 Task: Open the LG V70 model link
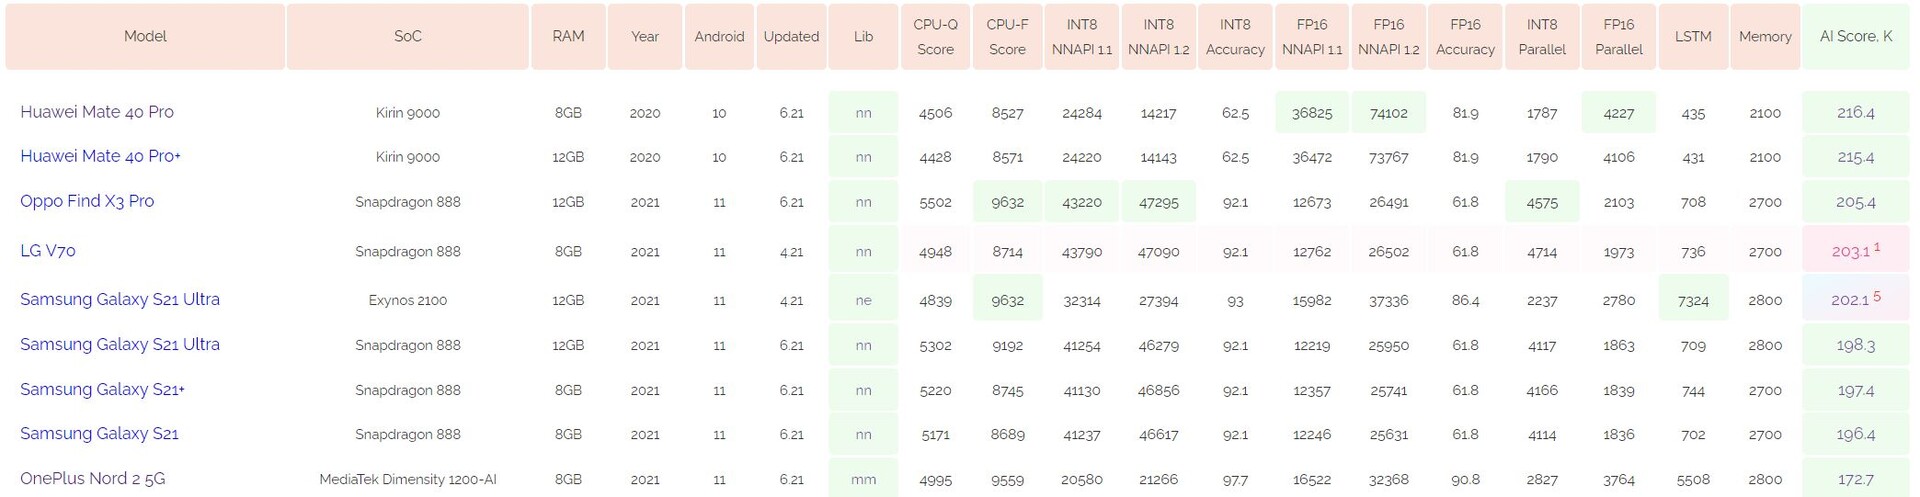point(48,251)
